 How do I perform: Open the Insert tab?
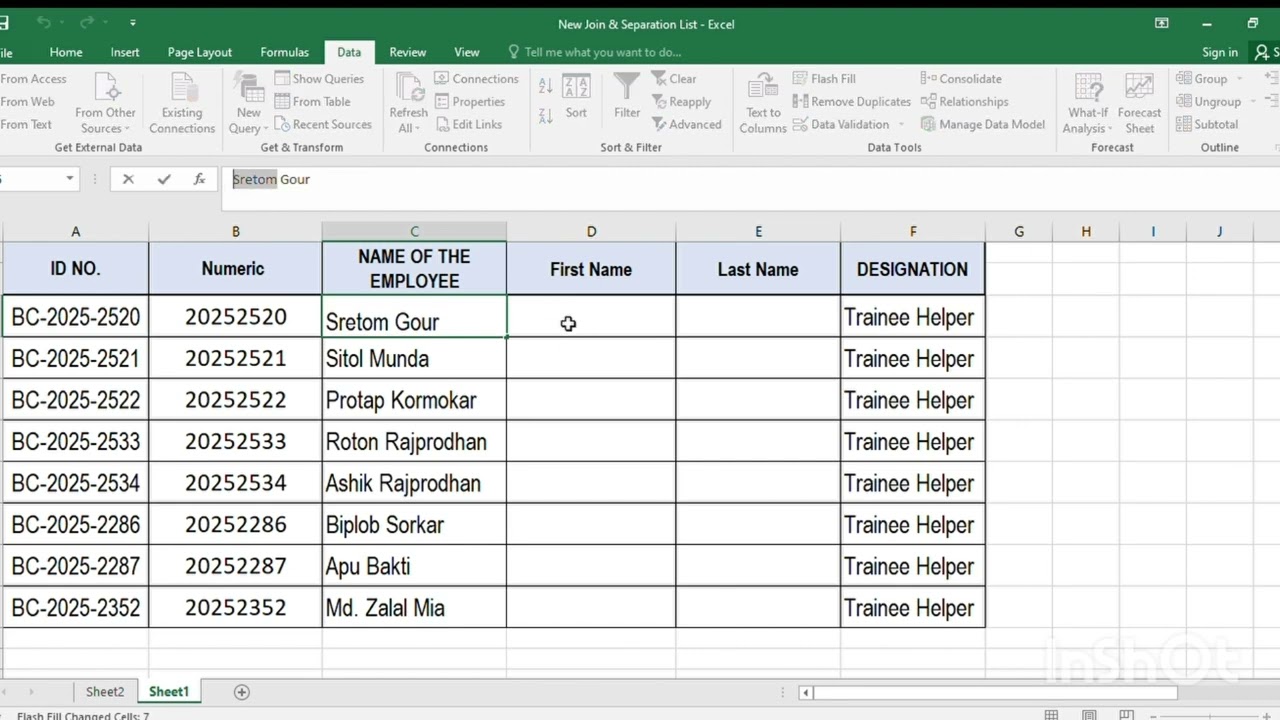point(125,52)
